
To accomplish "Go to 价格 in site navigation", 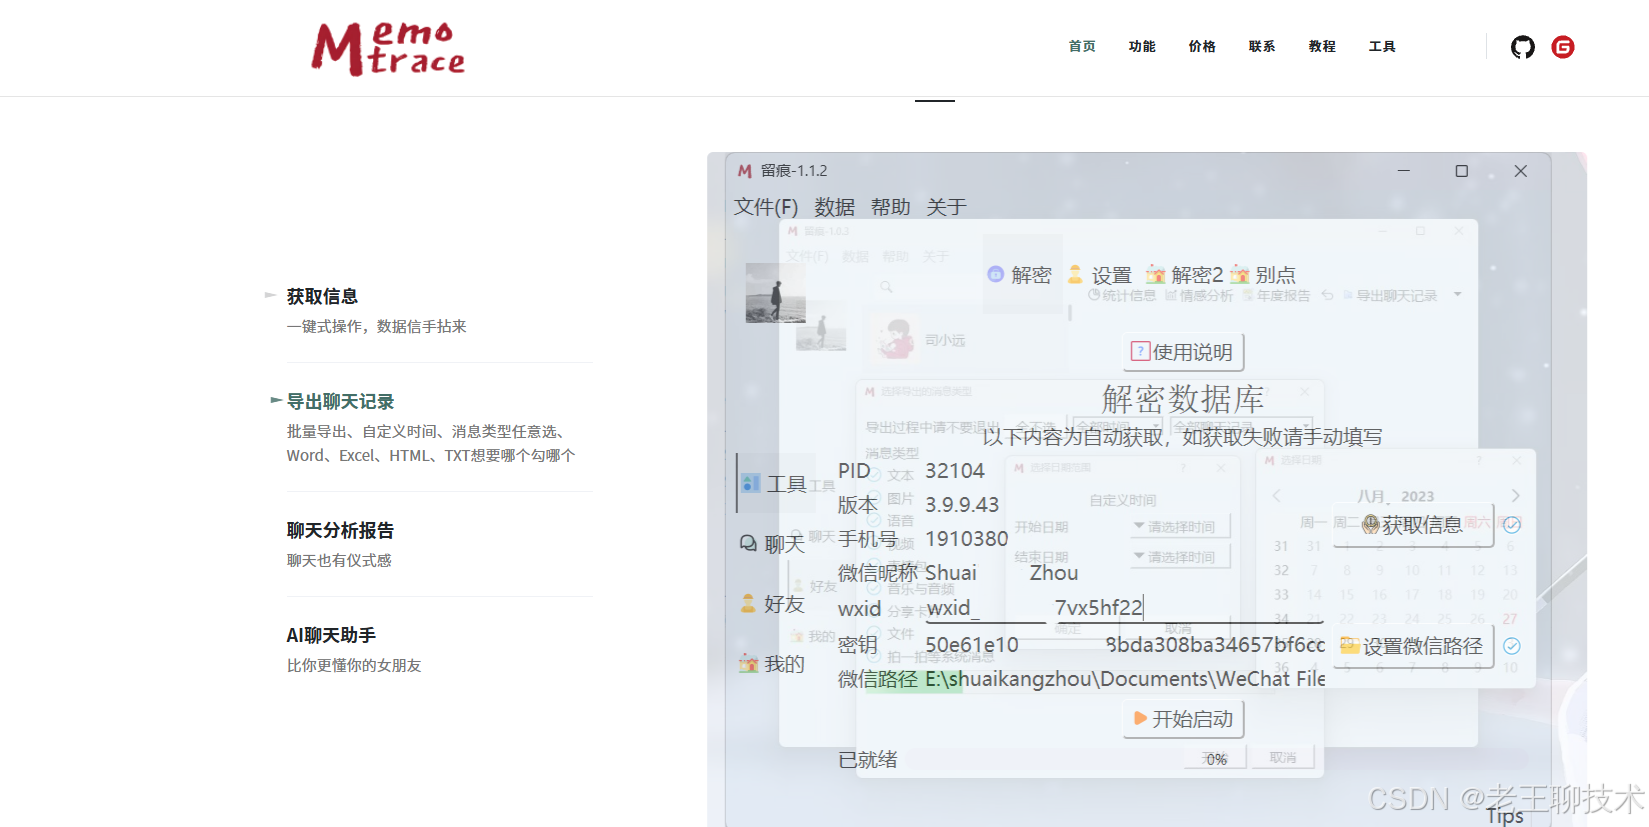I will point(1202,47).
